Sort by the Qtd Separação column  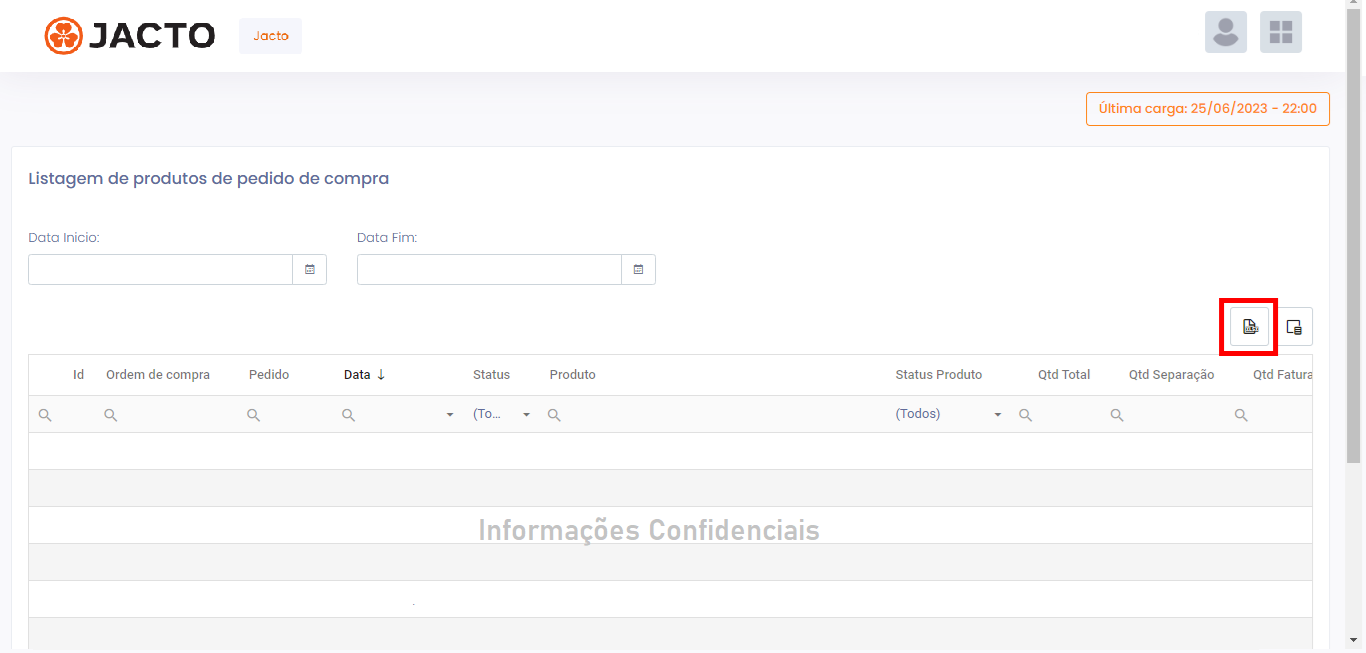1171,375
